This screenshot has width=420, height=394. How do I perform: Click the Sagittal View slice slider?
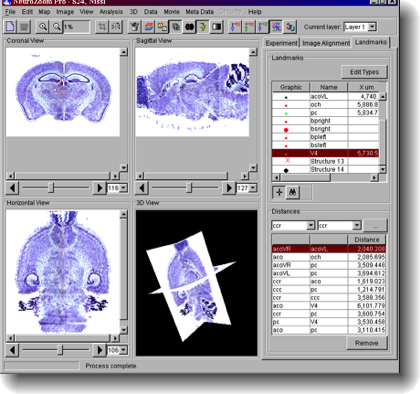189,188
